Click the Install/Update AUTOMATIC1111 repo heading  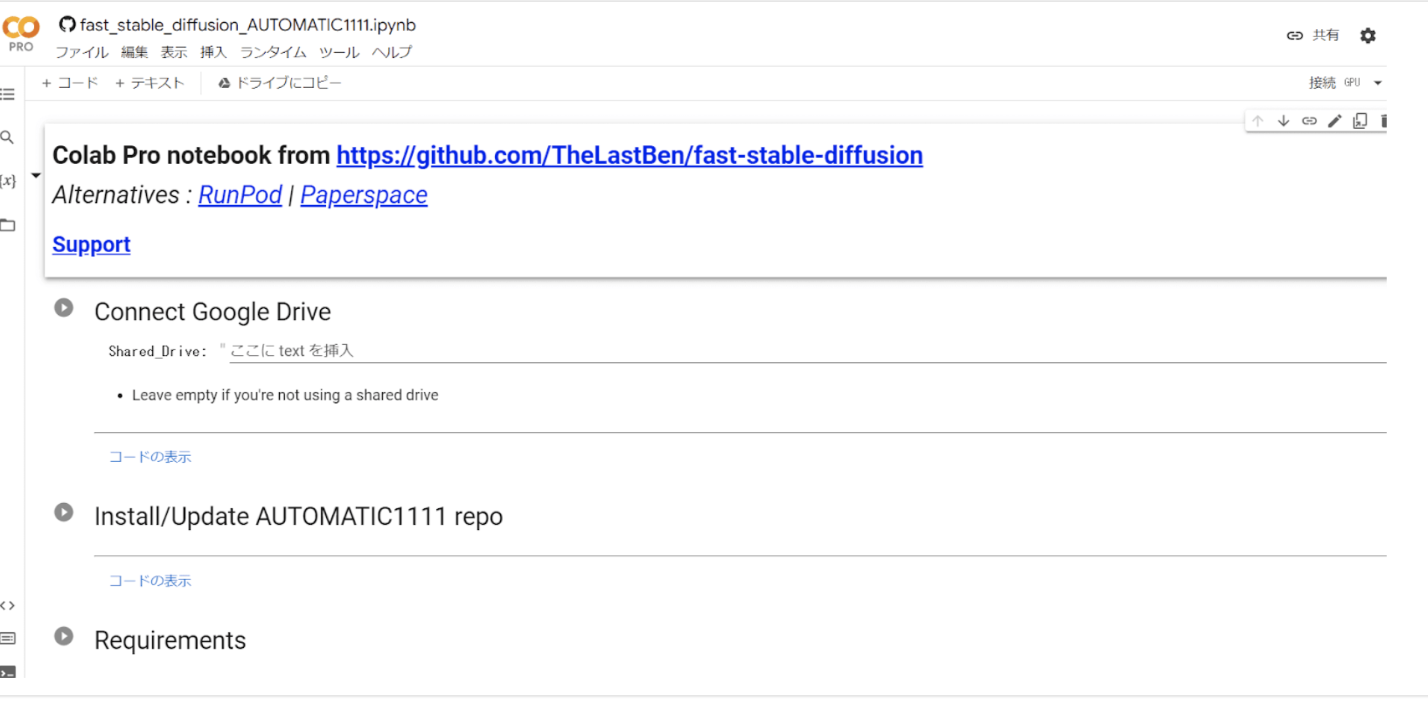[x=299, y=516]
